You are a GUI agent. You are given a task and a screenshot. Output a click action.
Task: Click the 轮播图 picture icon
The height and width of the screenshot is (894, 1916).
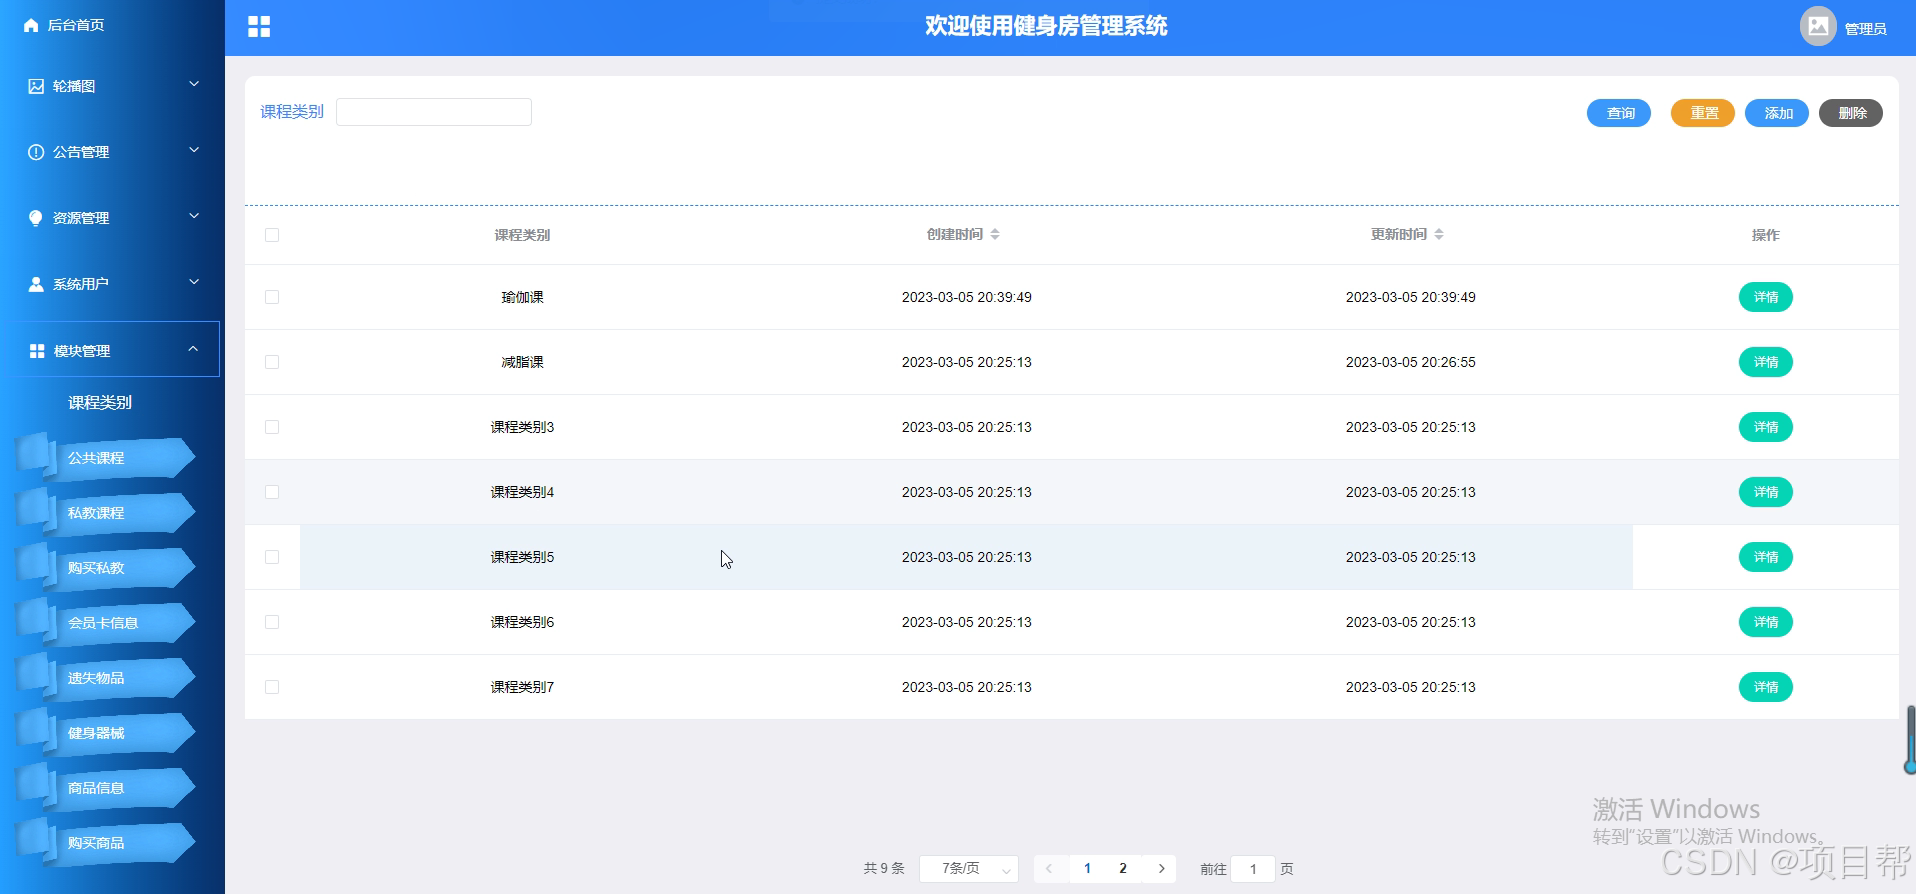point(36,86)
